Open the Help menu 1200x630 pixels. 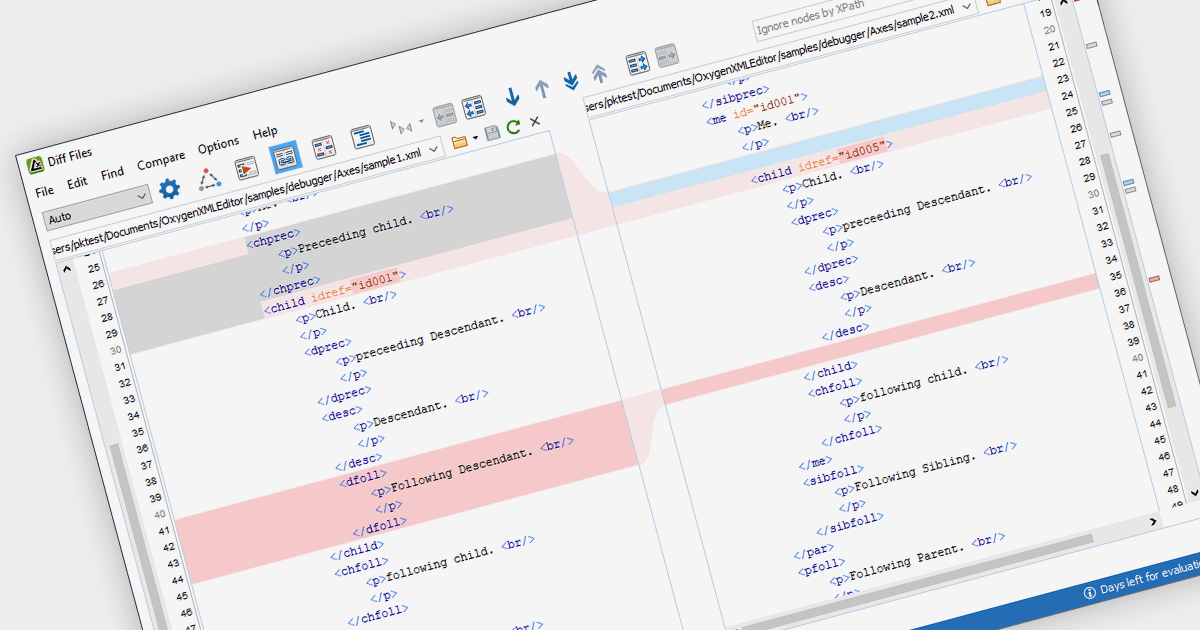pos(265,133)
